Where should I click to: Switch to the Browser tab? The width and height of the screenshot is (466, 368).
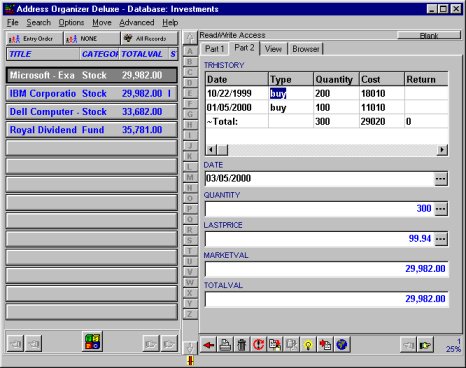click(x=306, y=49)
